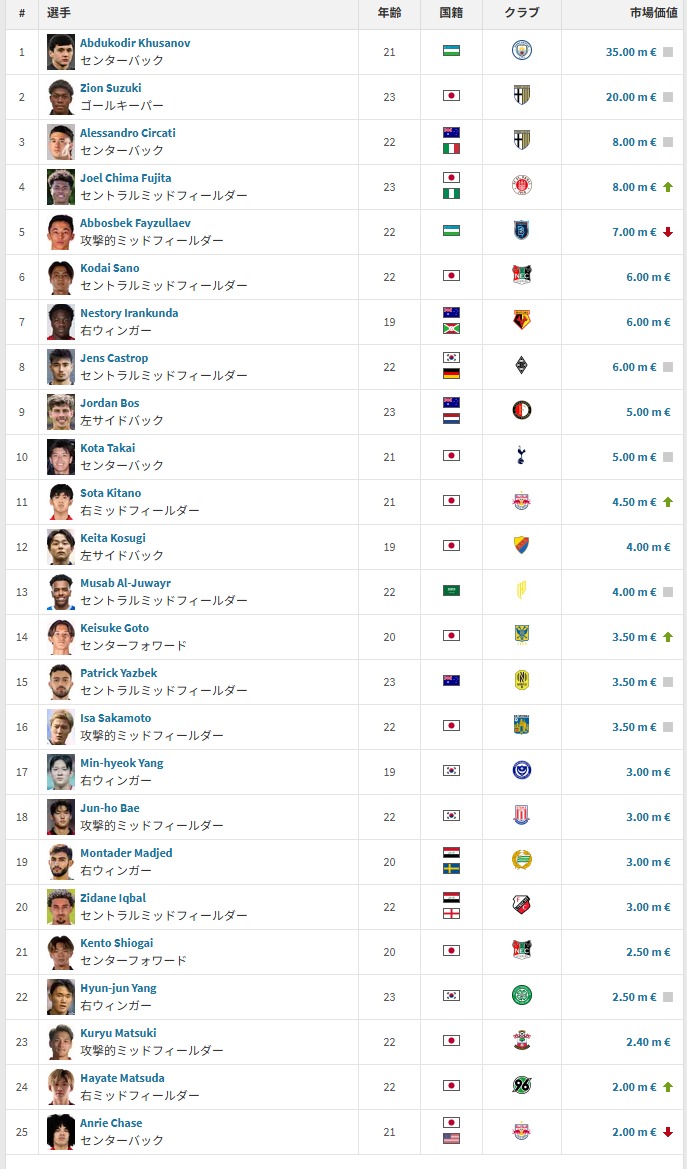
Task: Click red down arrow in Abbosbek Fayzullaev row
Action: click(667, 231)
